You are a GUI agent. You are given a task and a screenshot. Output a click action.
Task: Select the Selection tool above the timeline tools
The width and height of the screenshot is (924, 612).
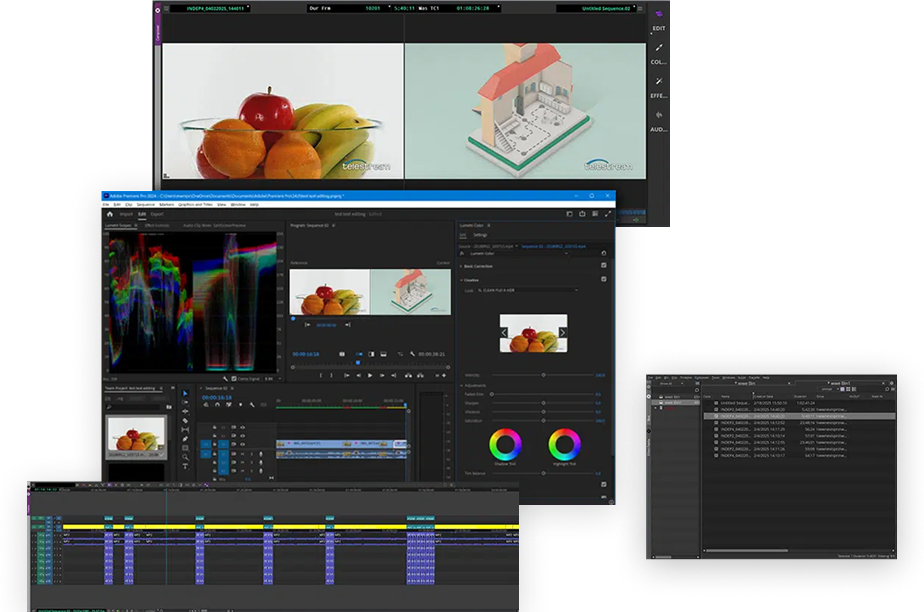185,393
